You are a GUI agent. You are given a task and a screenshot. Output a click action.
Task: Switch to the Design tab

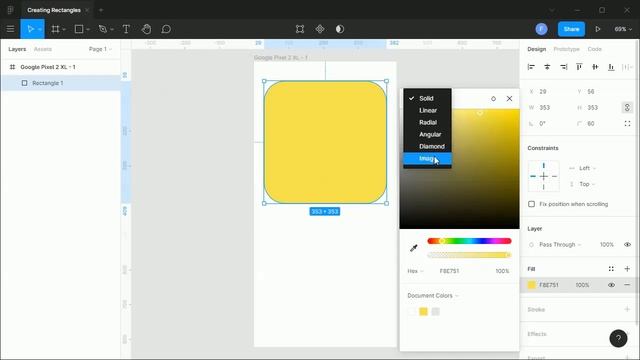pyautogui.click(x=536, y=49)
